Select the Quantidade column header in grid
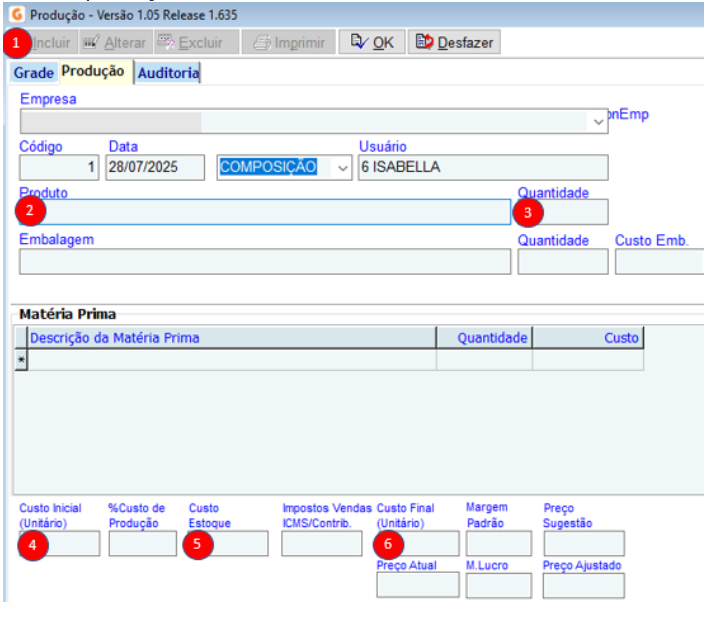This screenshot has width=714, height=622. (x=484, y=338)
